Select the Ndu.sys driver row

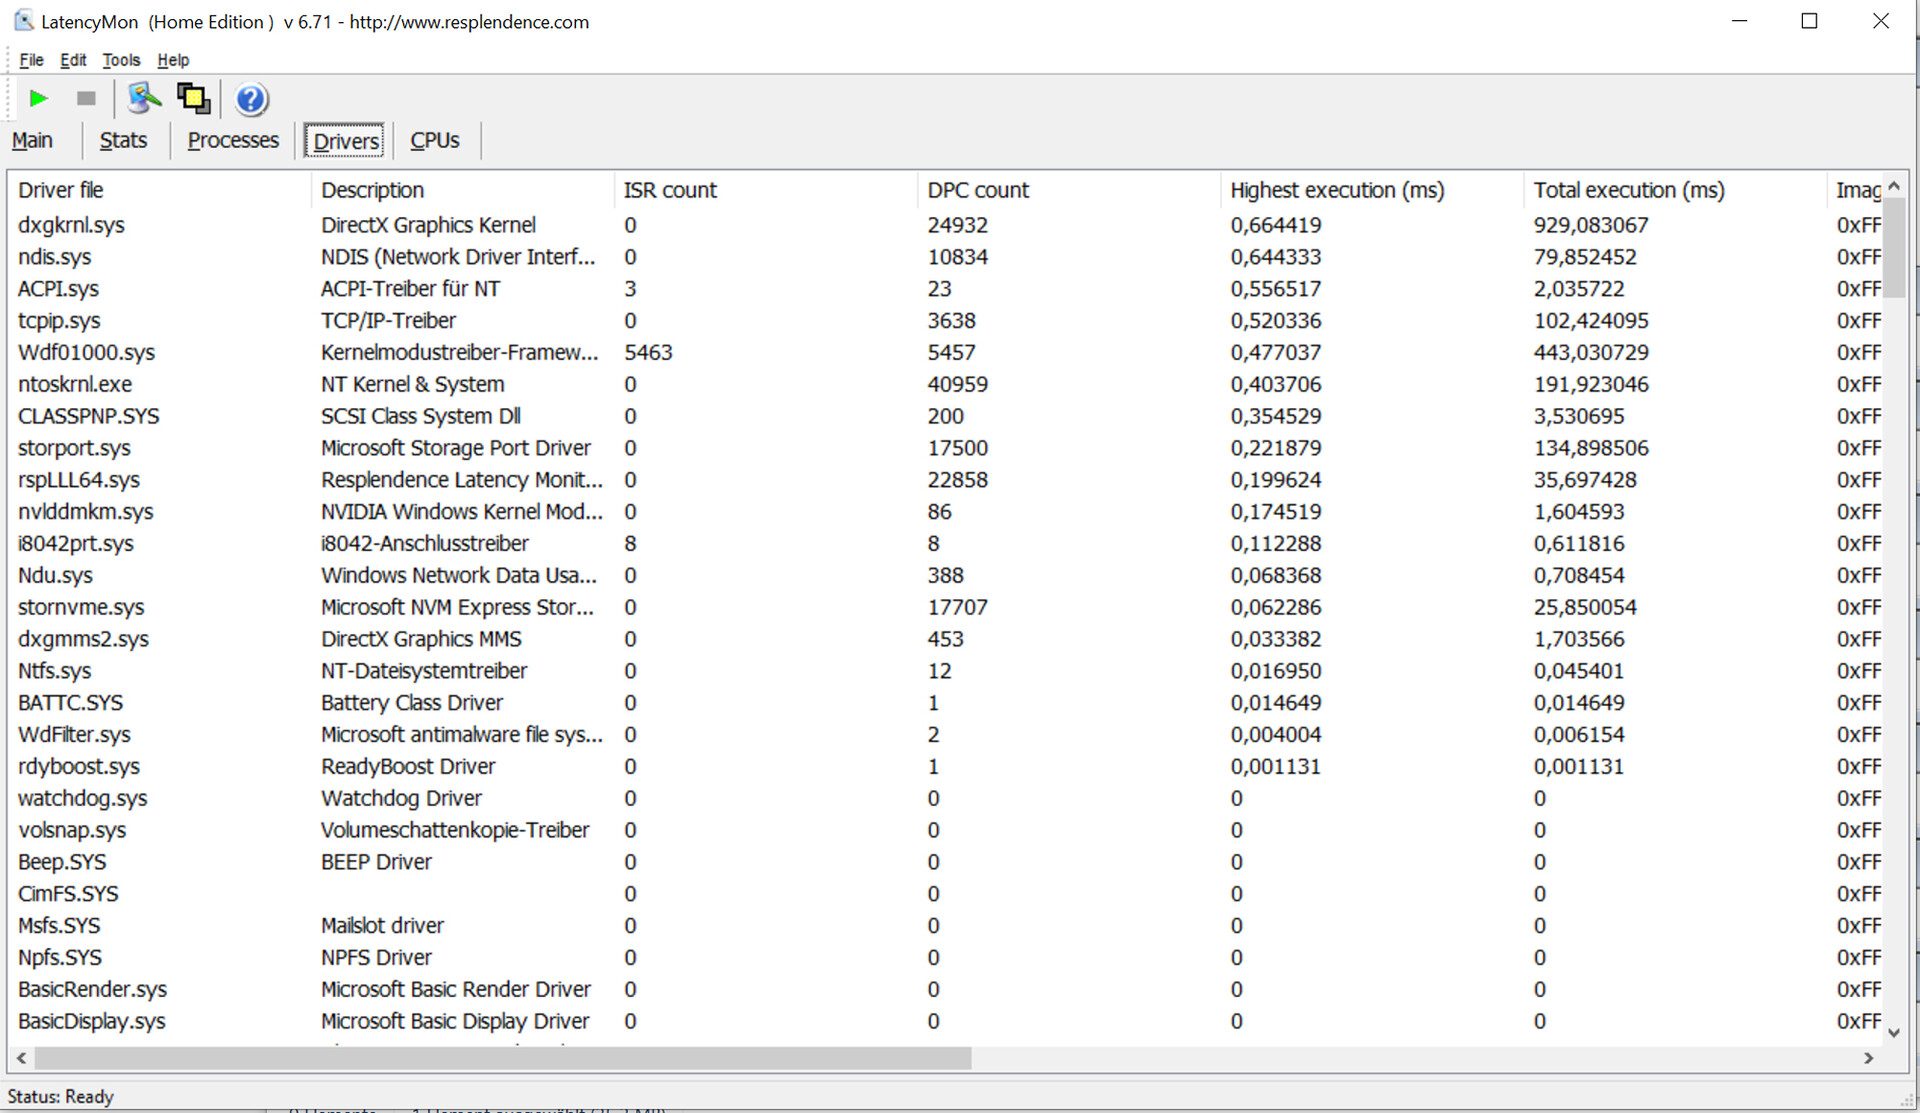pos(946,576)
